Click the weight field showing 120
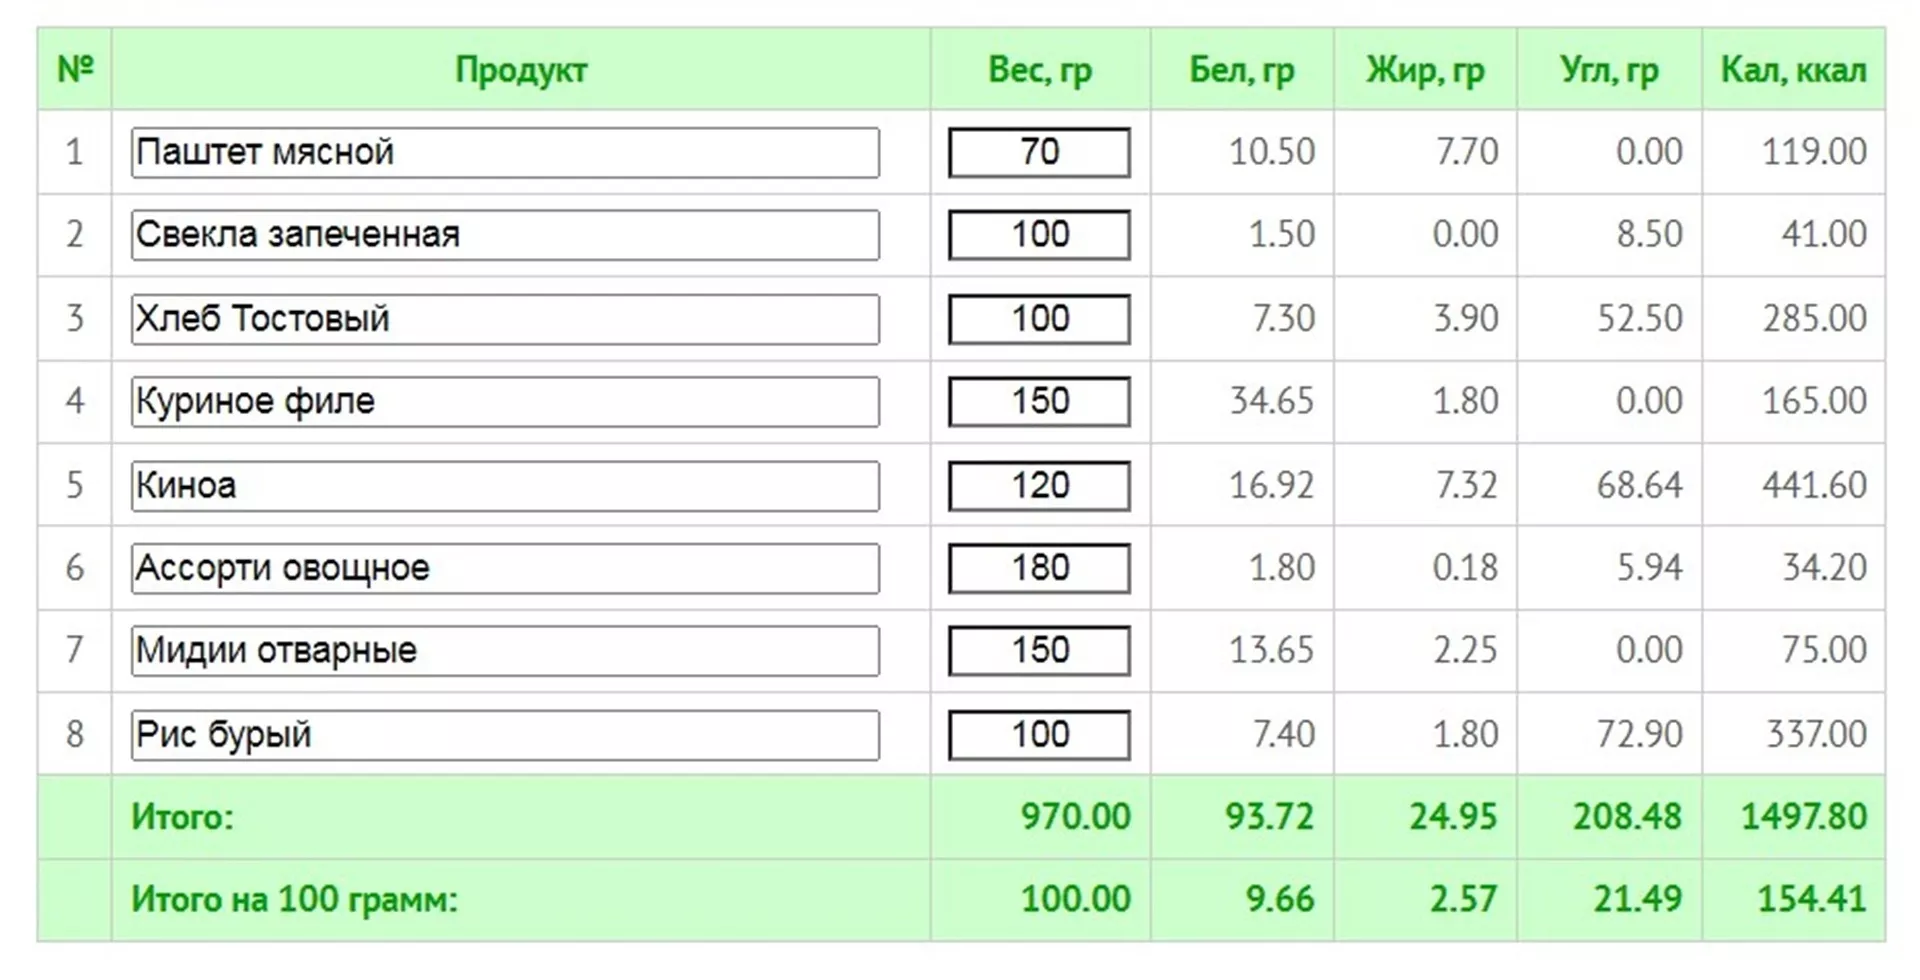This screenshot has width=1920, height=980. pyautogui.click(x=1039, y=485)
